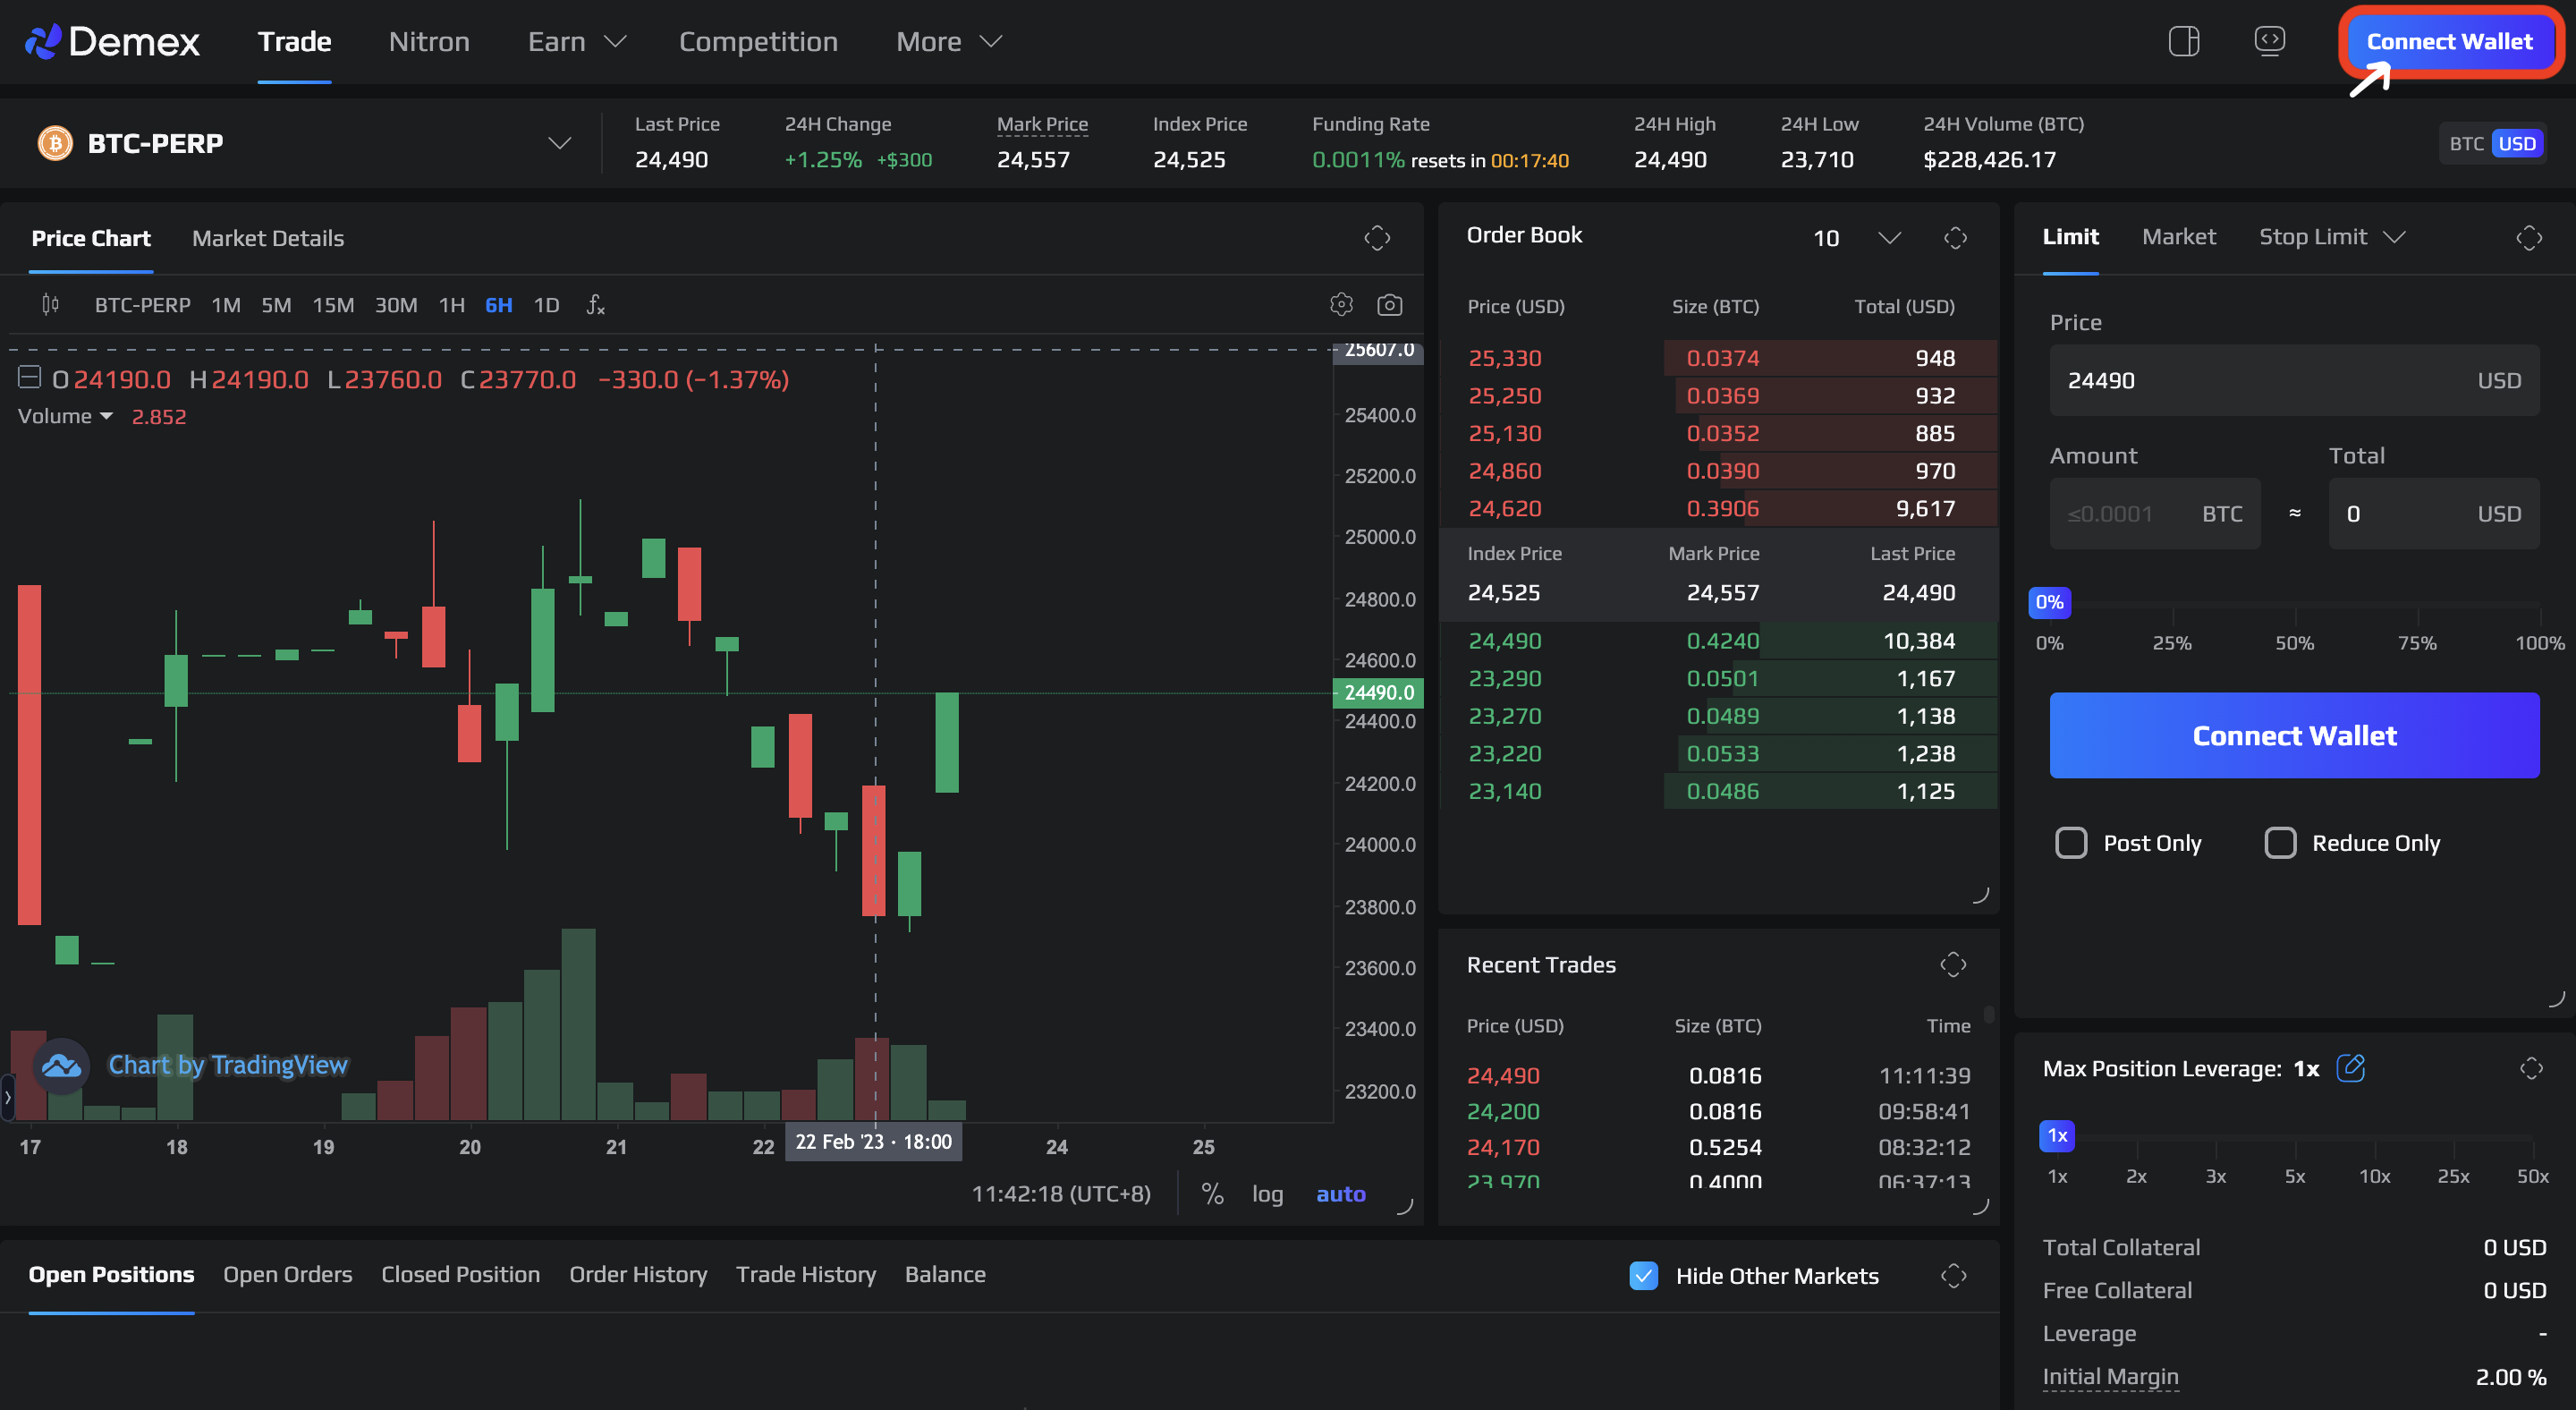The image size is (2576, 1410).
Task: Open the Order History tab
Action: tap(638, 1274)
